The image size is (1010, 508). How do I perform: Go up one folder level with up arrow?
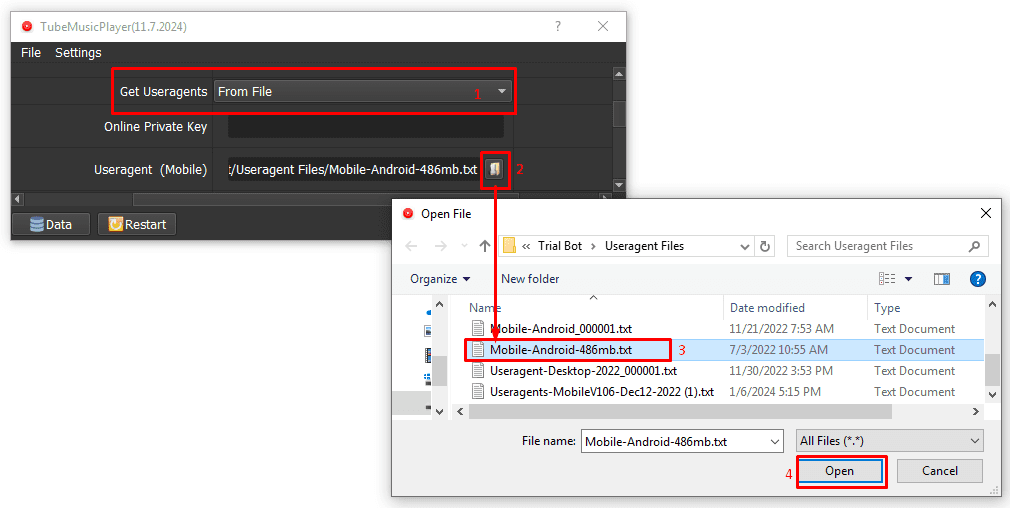[485, 246]
